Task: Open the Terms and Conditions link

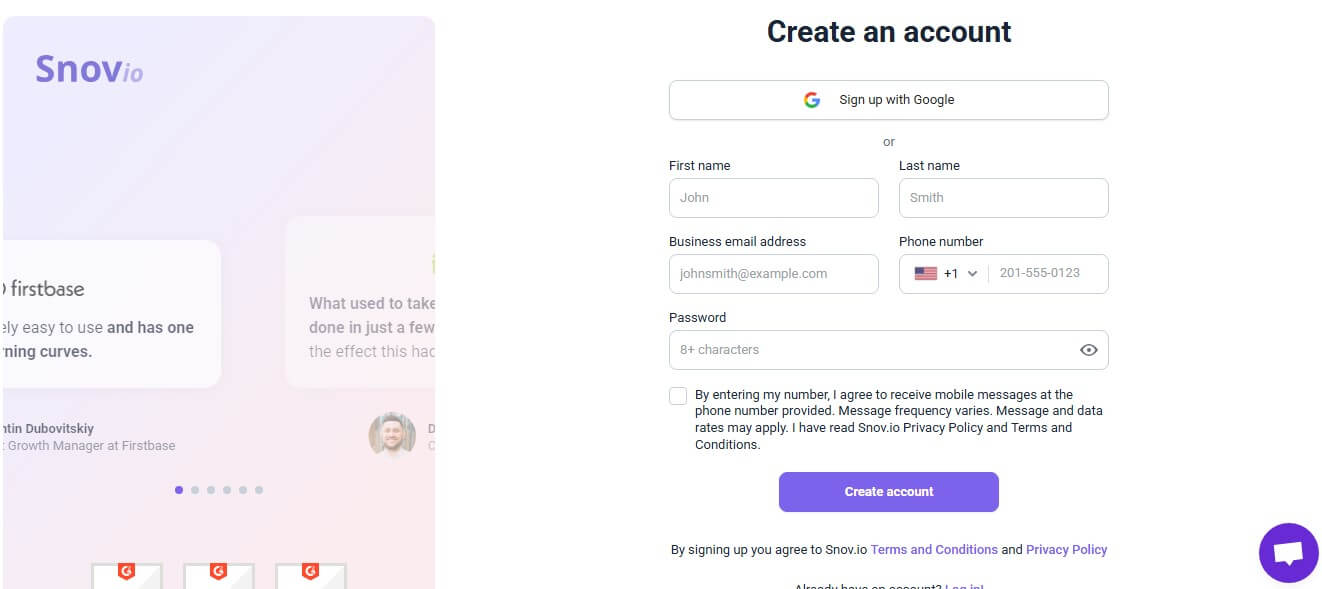Action: coord(934,550)
